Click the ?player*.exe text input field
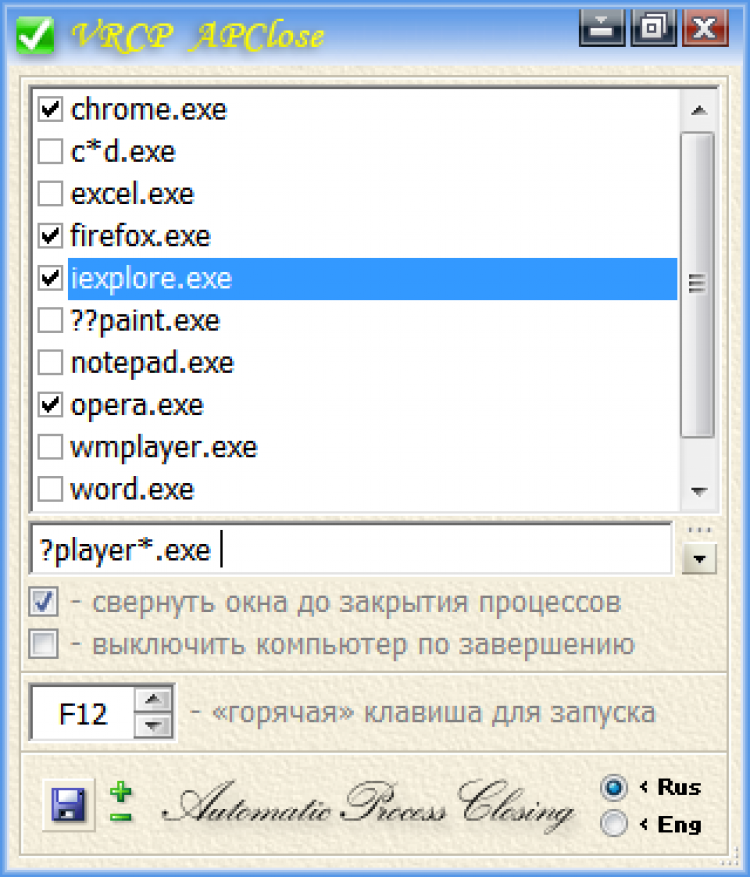Image resolution: width=750 pixels, height=877 pixels. [x=350, y=549]
